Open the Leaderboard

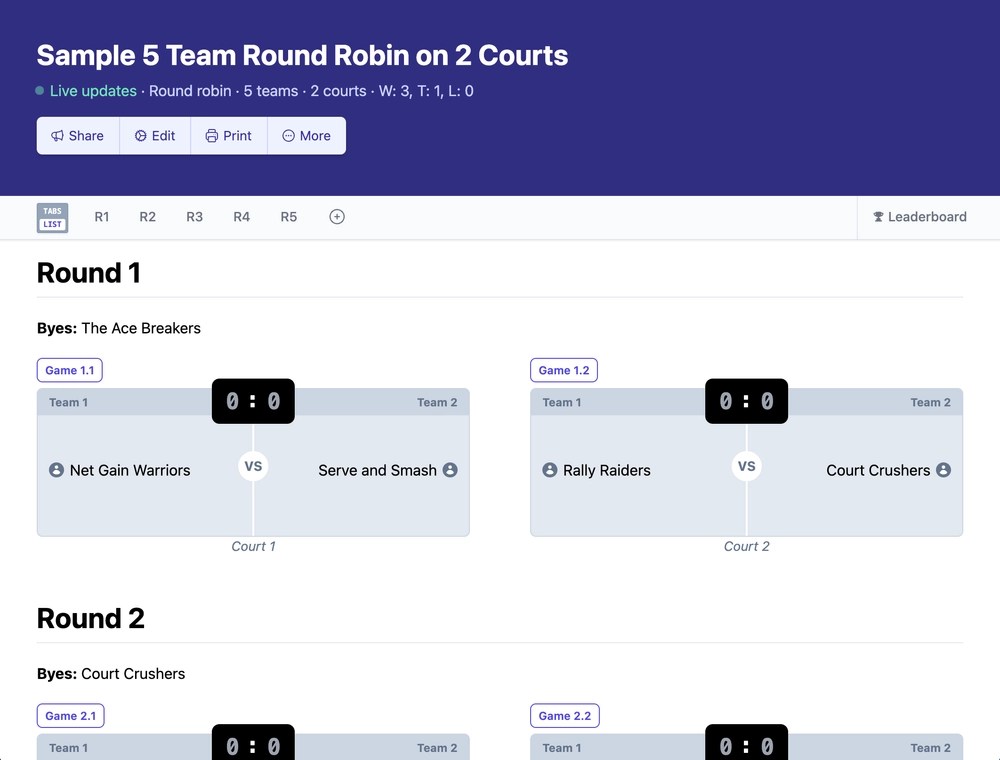coord(920,217)
